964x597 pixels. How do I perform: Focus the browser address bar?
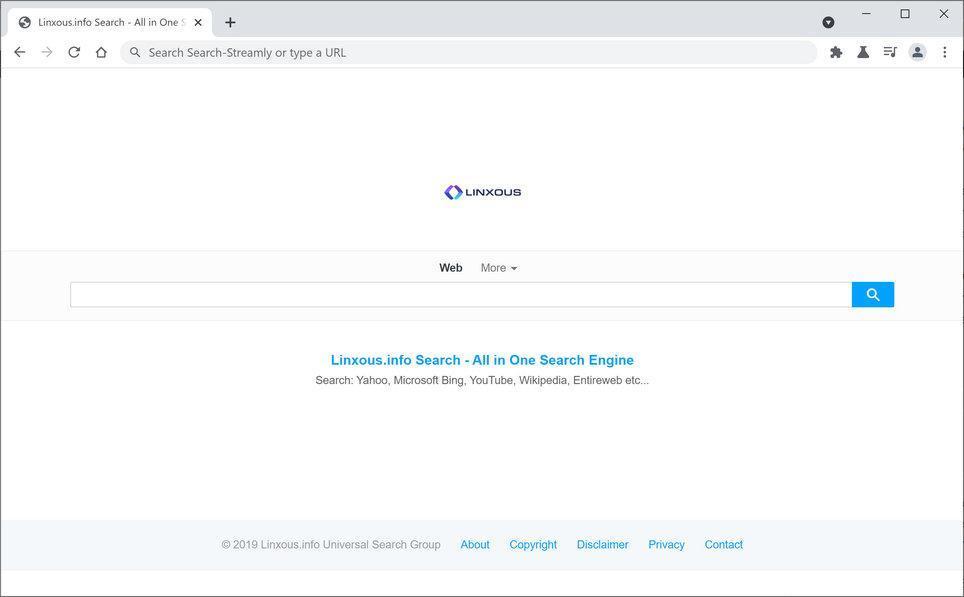coord(470,52)
